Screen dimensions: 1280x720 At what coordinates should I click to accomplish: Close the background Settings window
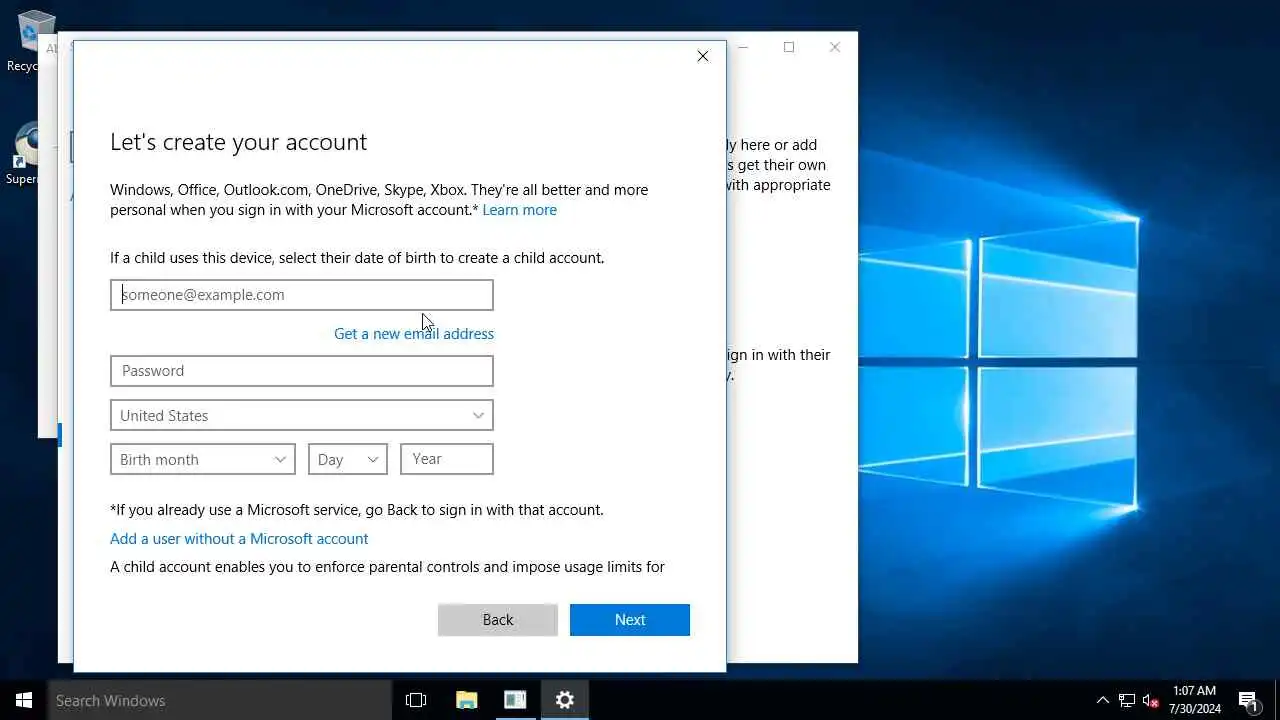click(x=835, y=47)
